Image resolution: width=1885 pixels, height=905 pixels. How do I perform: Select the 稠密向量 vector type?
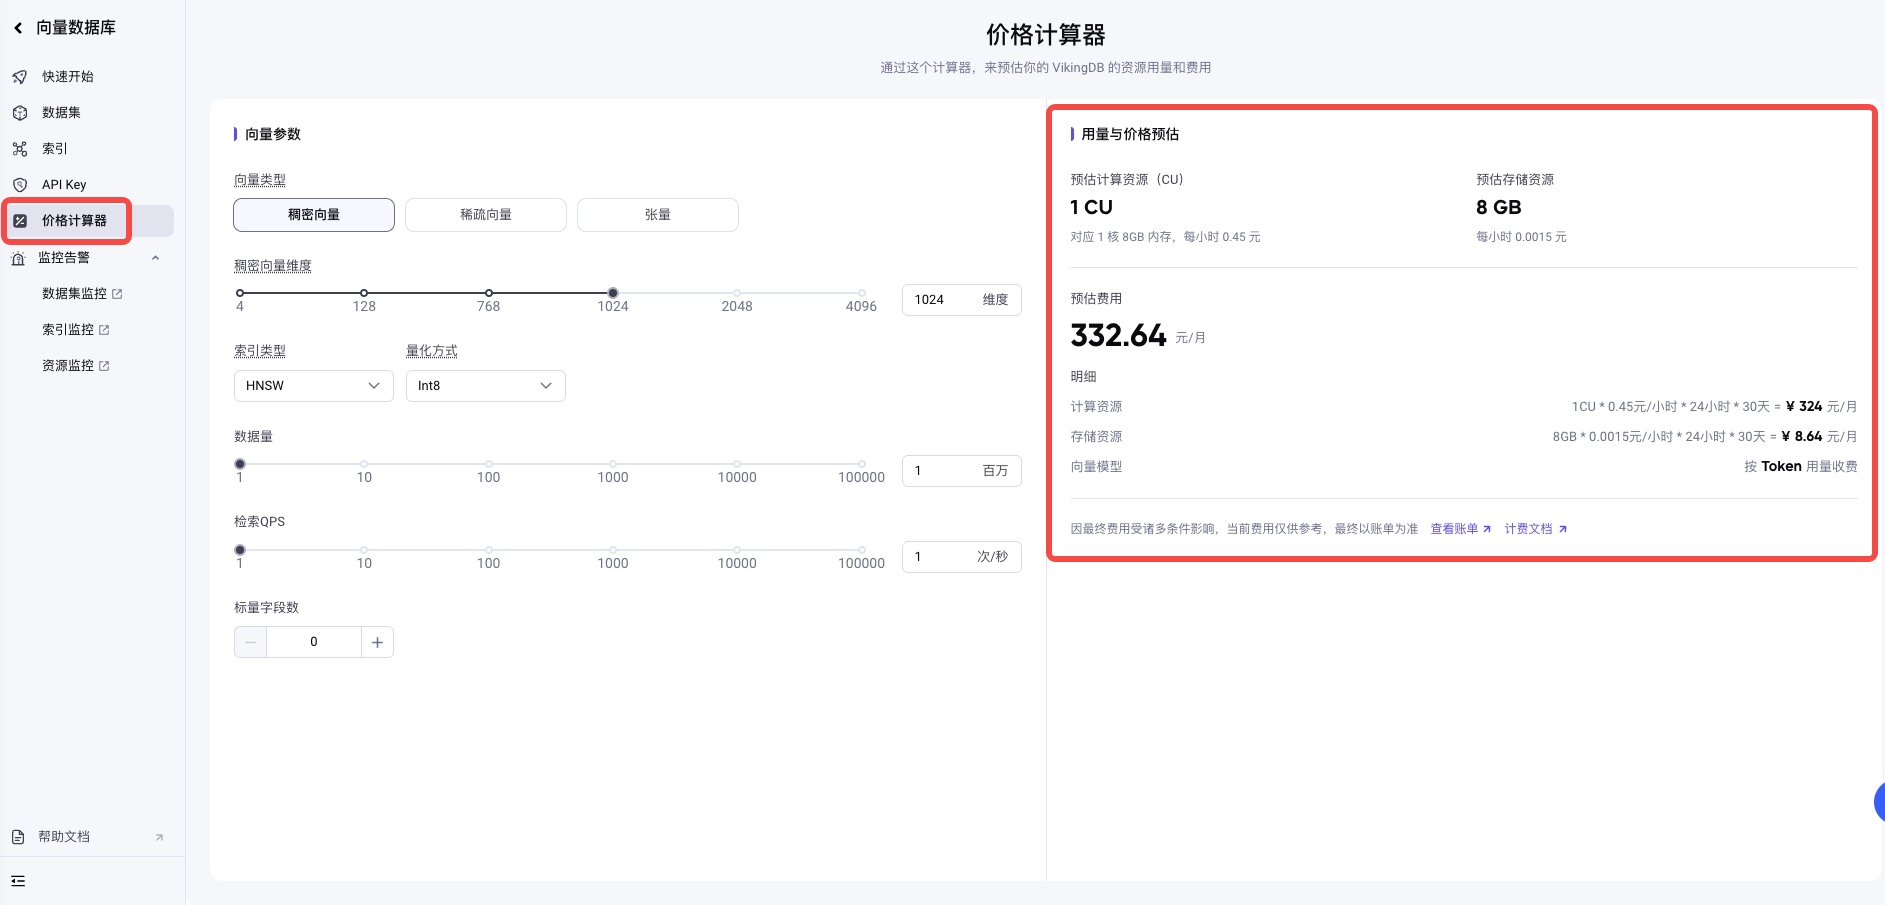click(314, 215)
